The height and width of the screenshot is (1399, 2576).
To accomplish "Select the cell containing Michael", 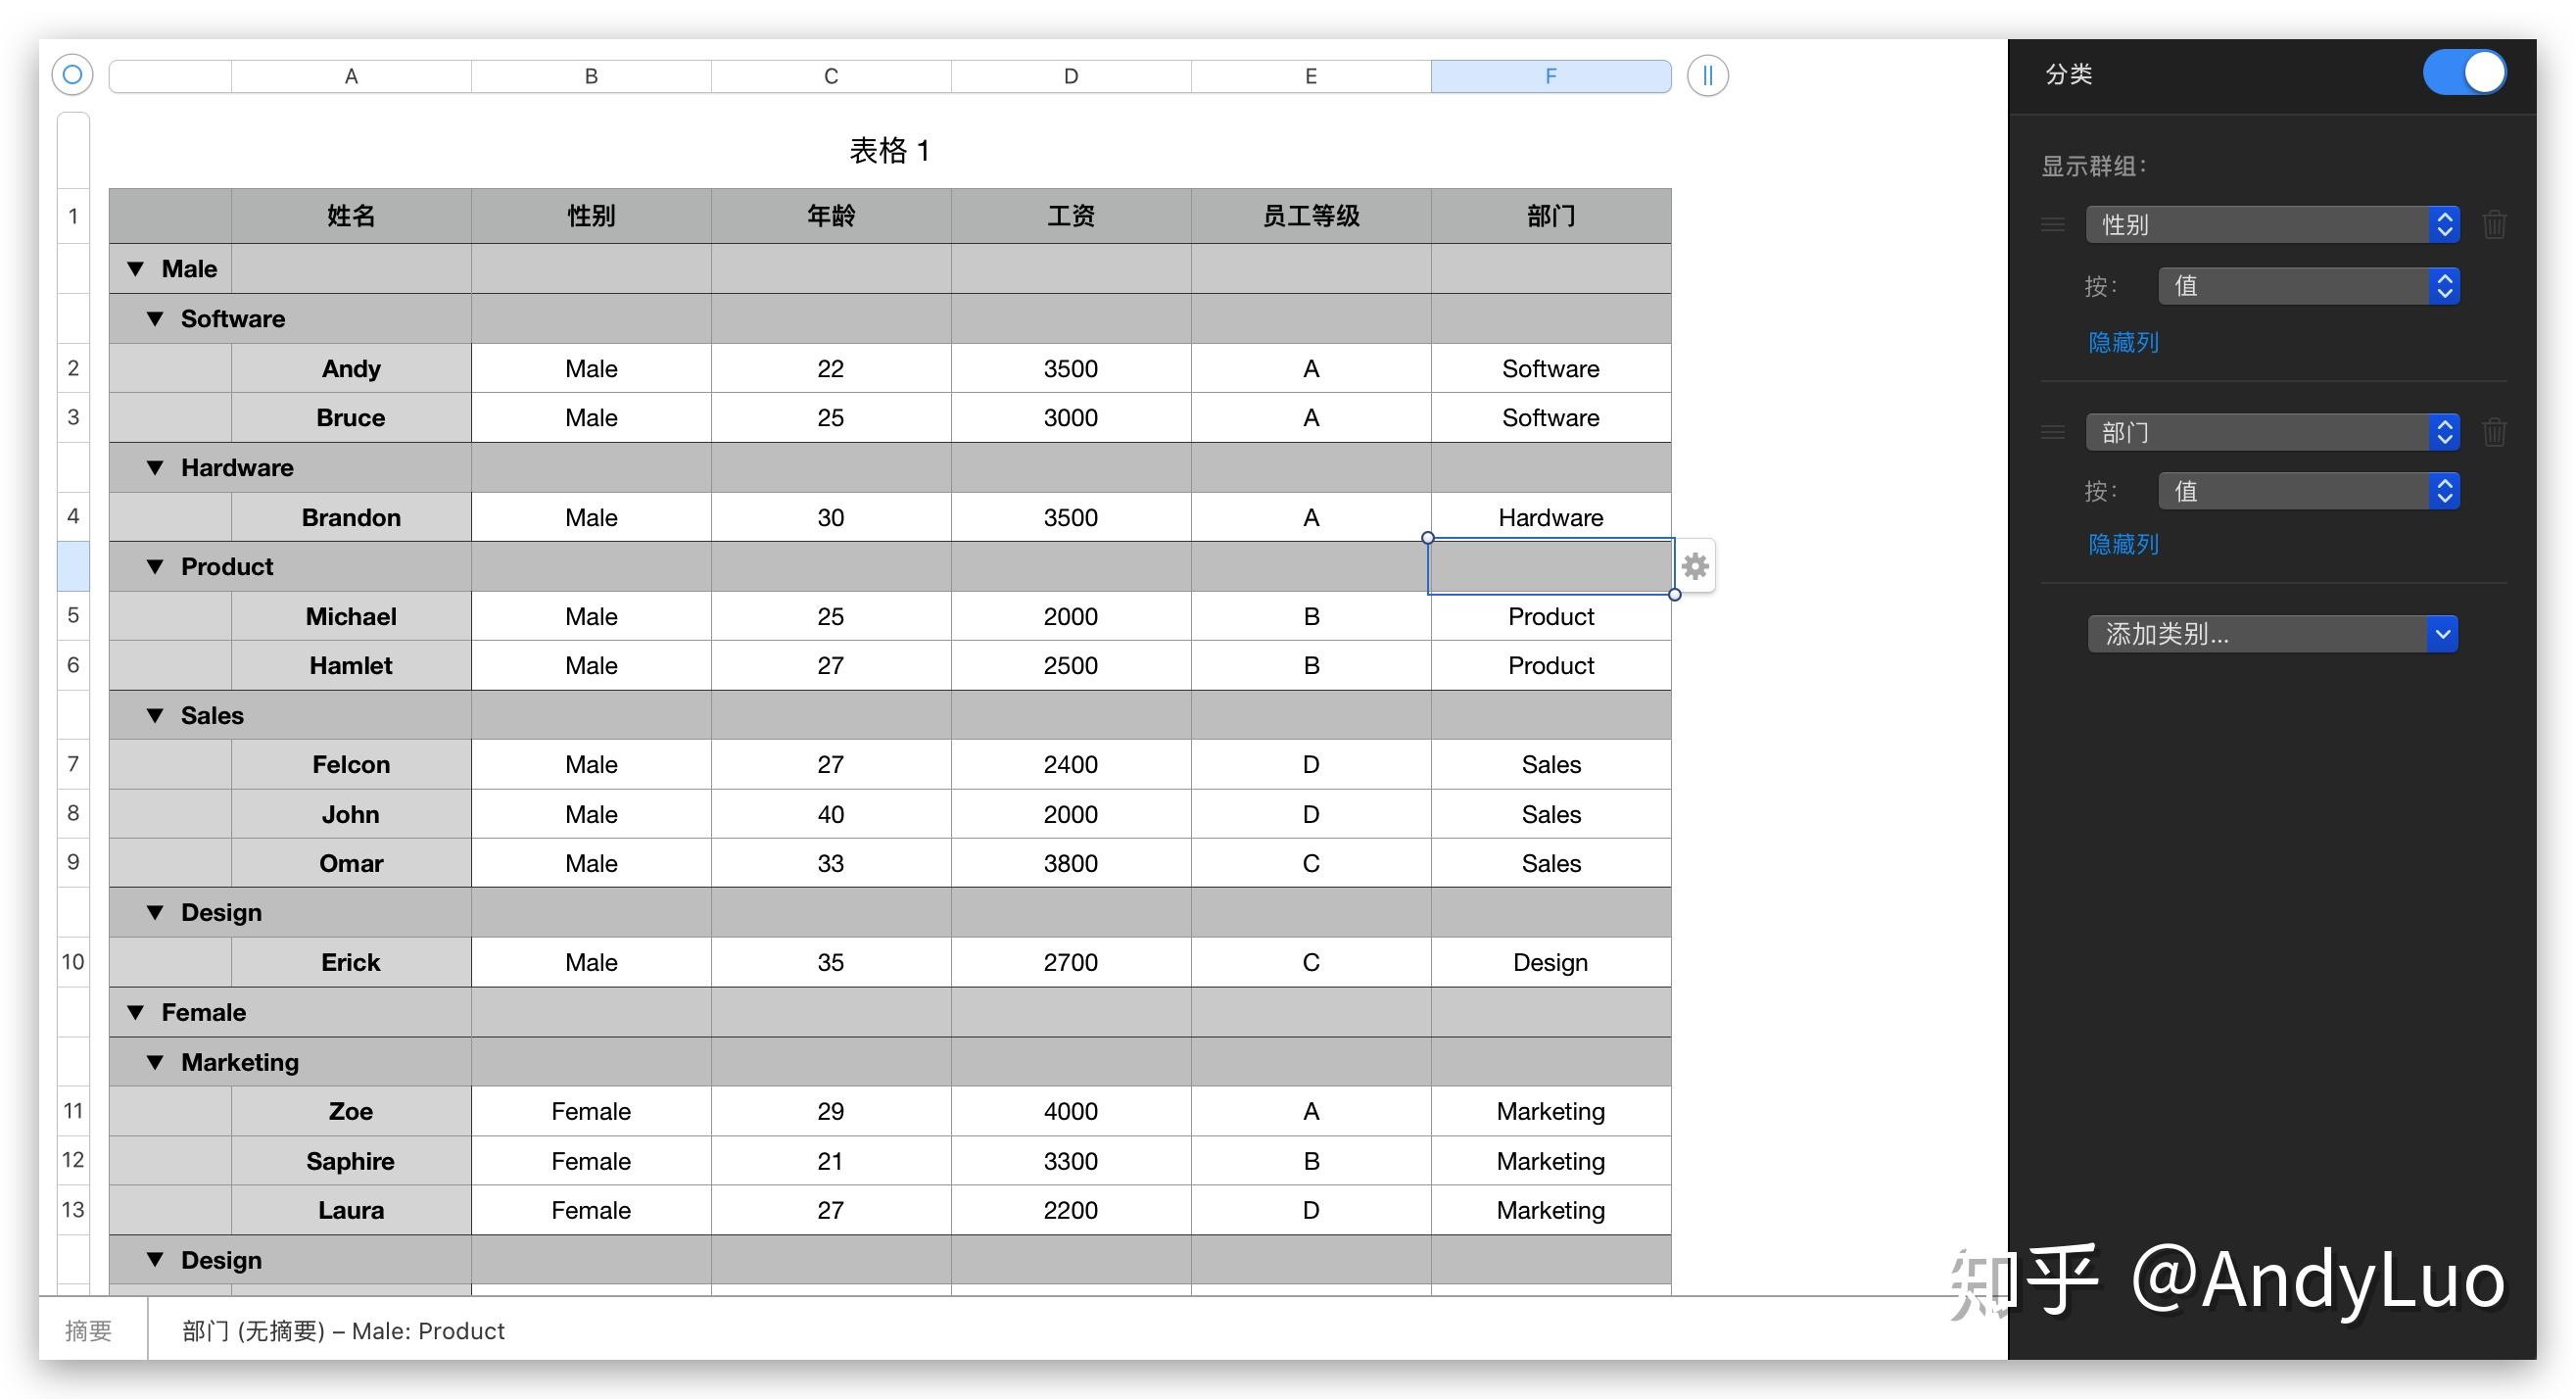I will (351, 617).
